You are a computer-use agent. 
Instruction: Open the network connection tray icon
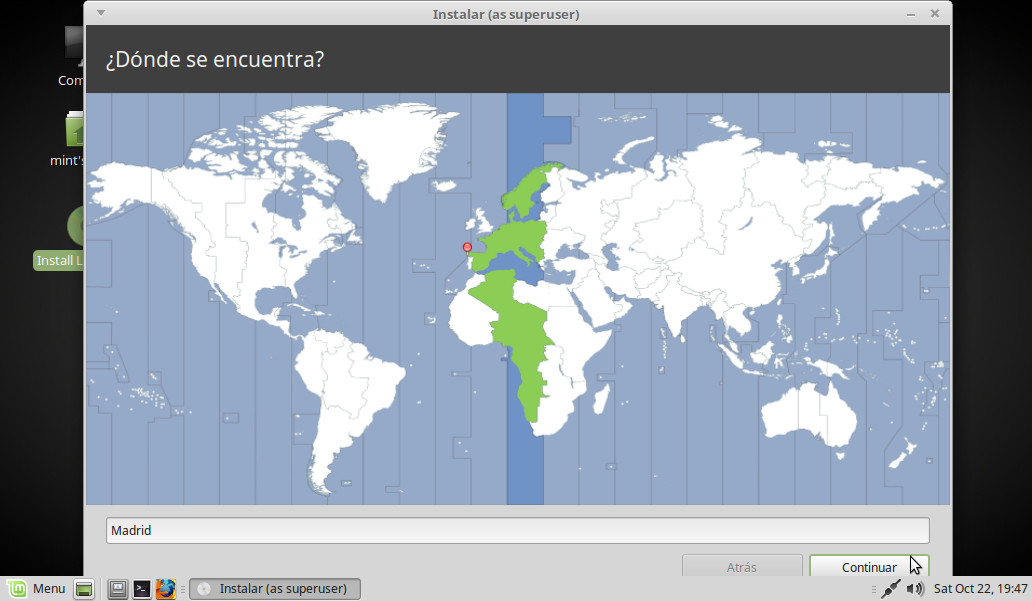pyautogui.click(x=890, y=589)
